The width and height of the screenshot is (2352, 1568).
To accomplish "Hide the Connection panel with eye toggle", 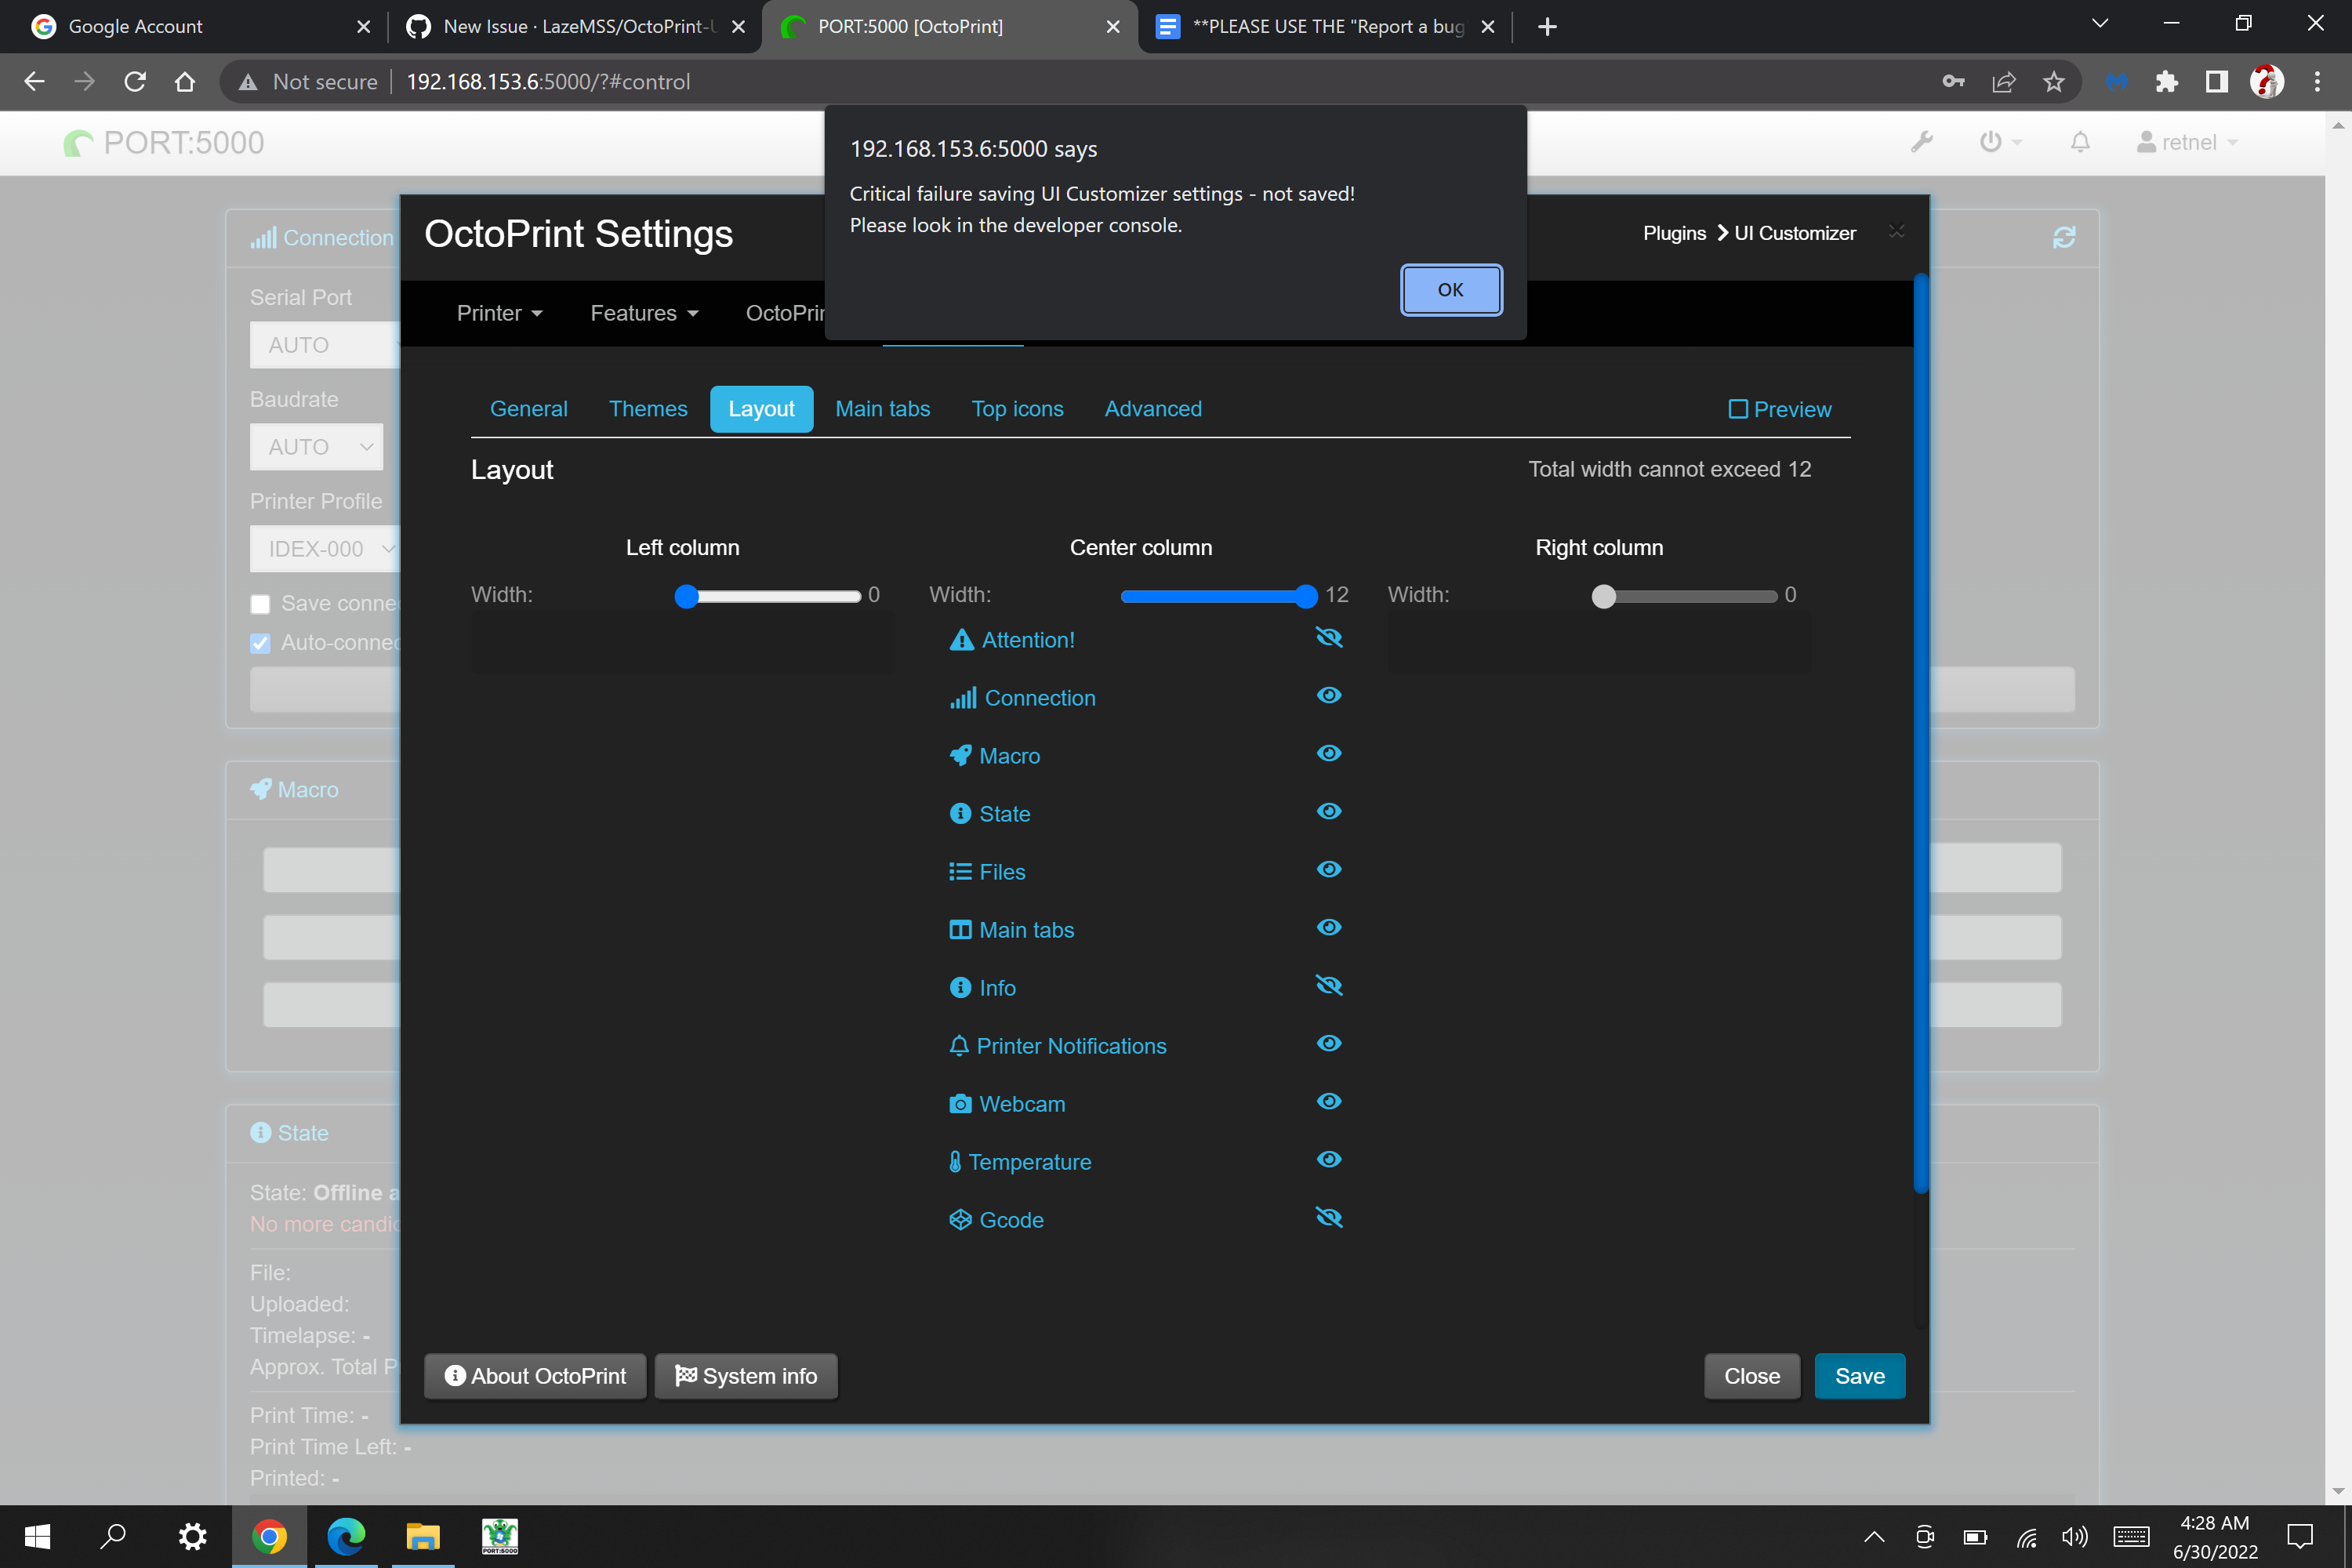I will [1329, 695].
